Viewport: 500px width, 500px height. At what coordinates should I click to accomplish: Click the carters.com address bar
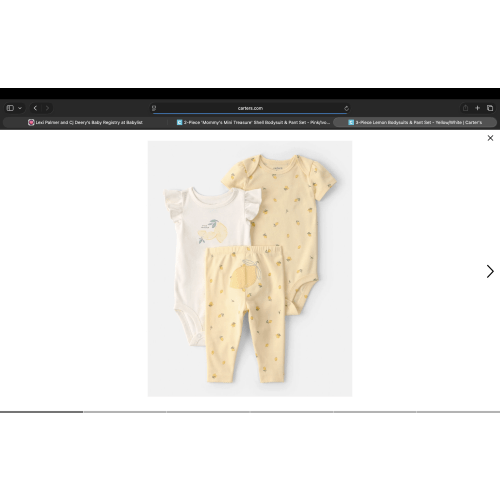click(250, 108)
